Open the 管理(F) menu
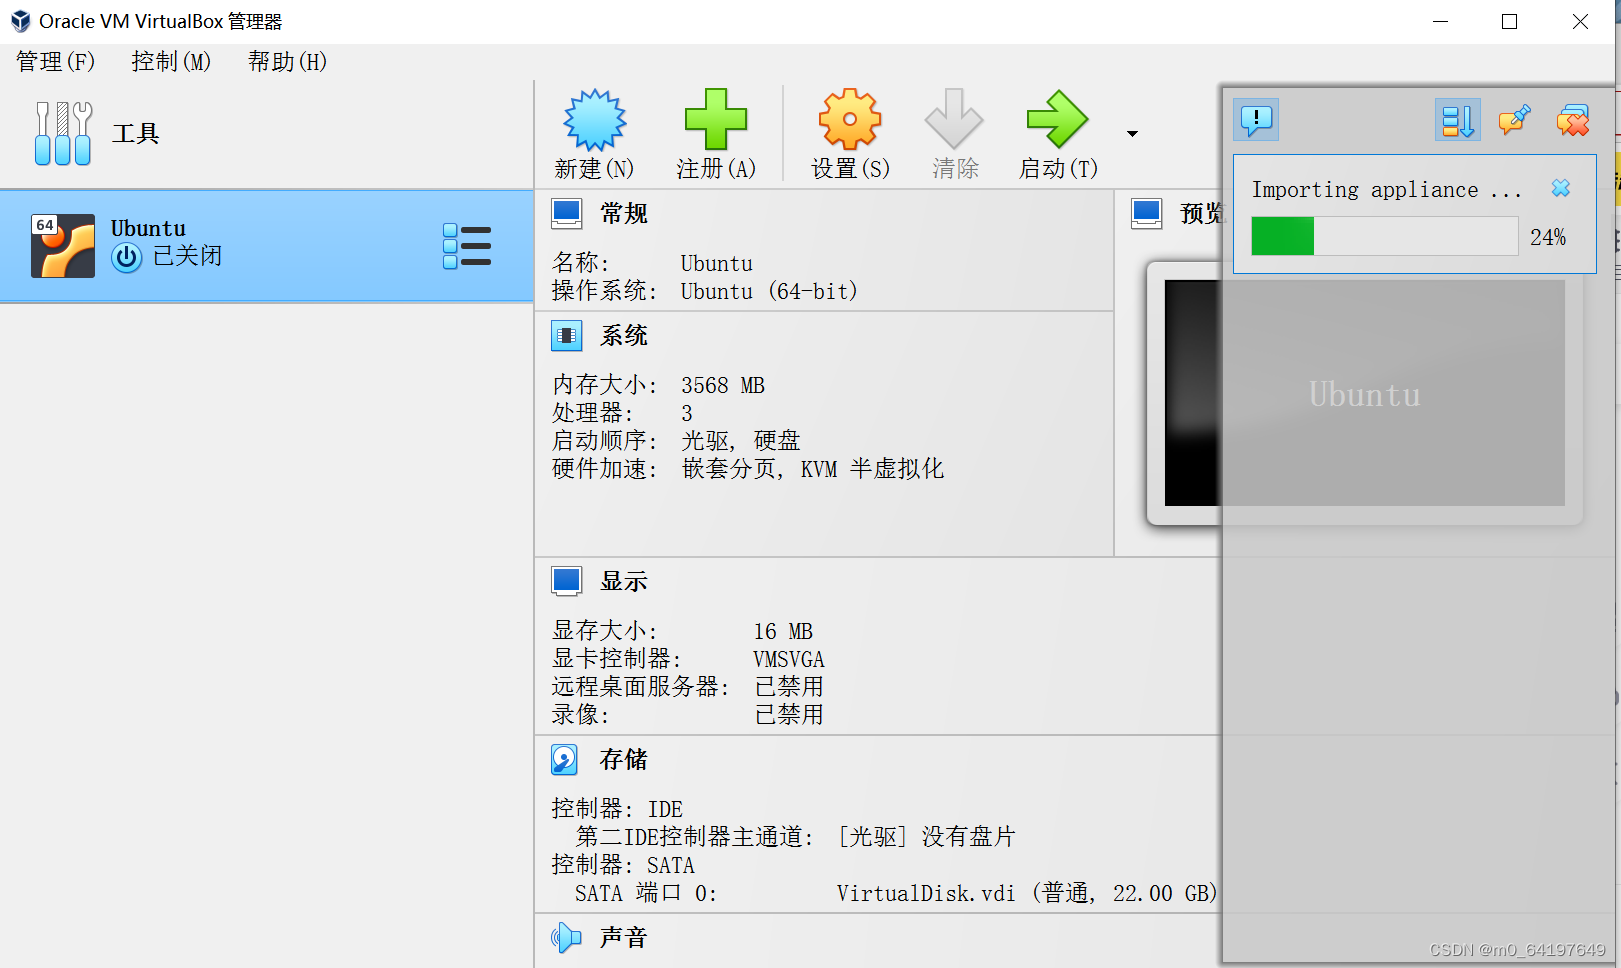This screenshot has height=968, width=1621. [55, 62]
